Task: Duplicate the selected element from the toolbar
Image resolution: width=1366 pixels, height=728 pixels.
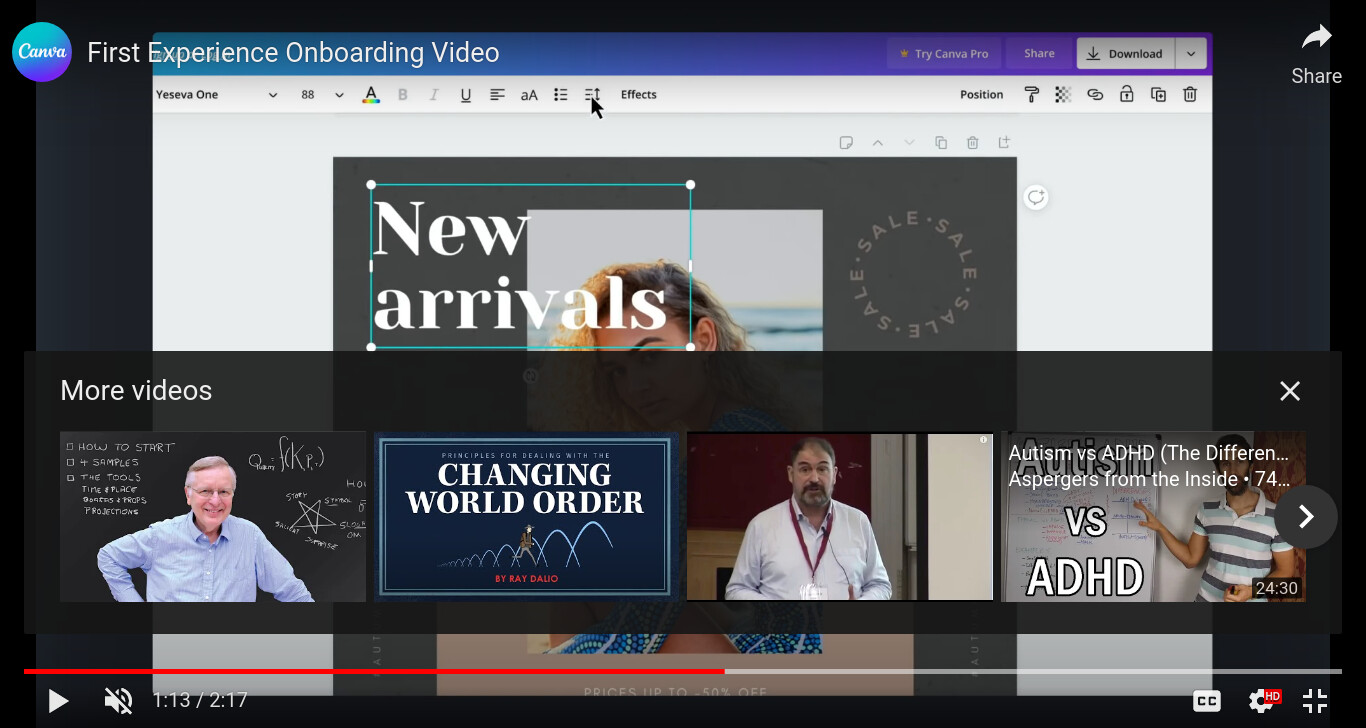Action: click(1158, 95)
